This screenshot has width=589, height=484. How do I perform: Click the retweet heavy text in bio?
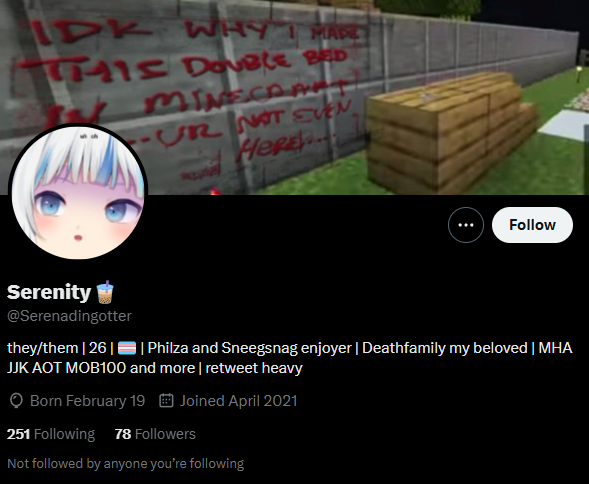(254, 368)
